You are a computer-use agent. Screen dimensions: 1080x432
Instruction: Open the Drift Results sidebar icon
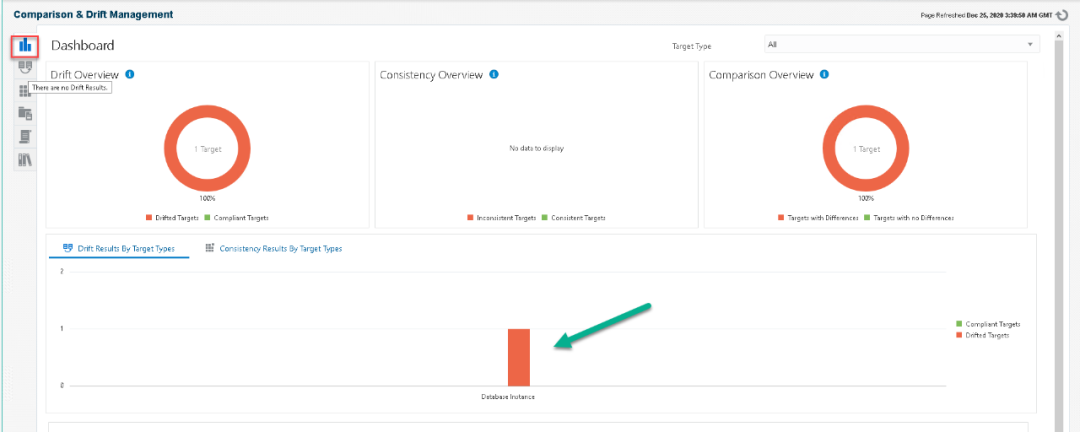coord(25,67)
